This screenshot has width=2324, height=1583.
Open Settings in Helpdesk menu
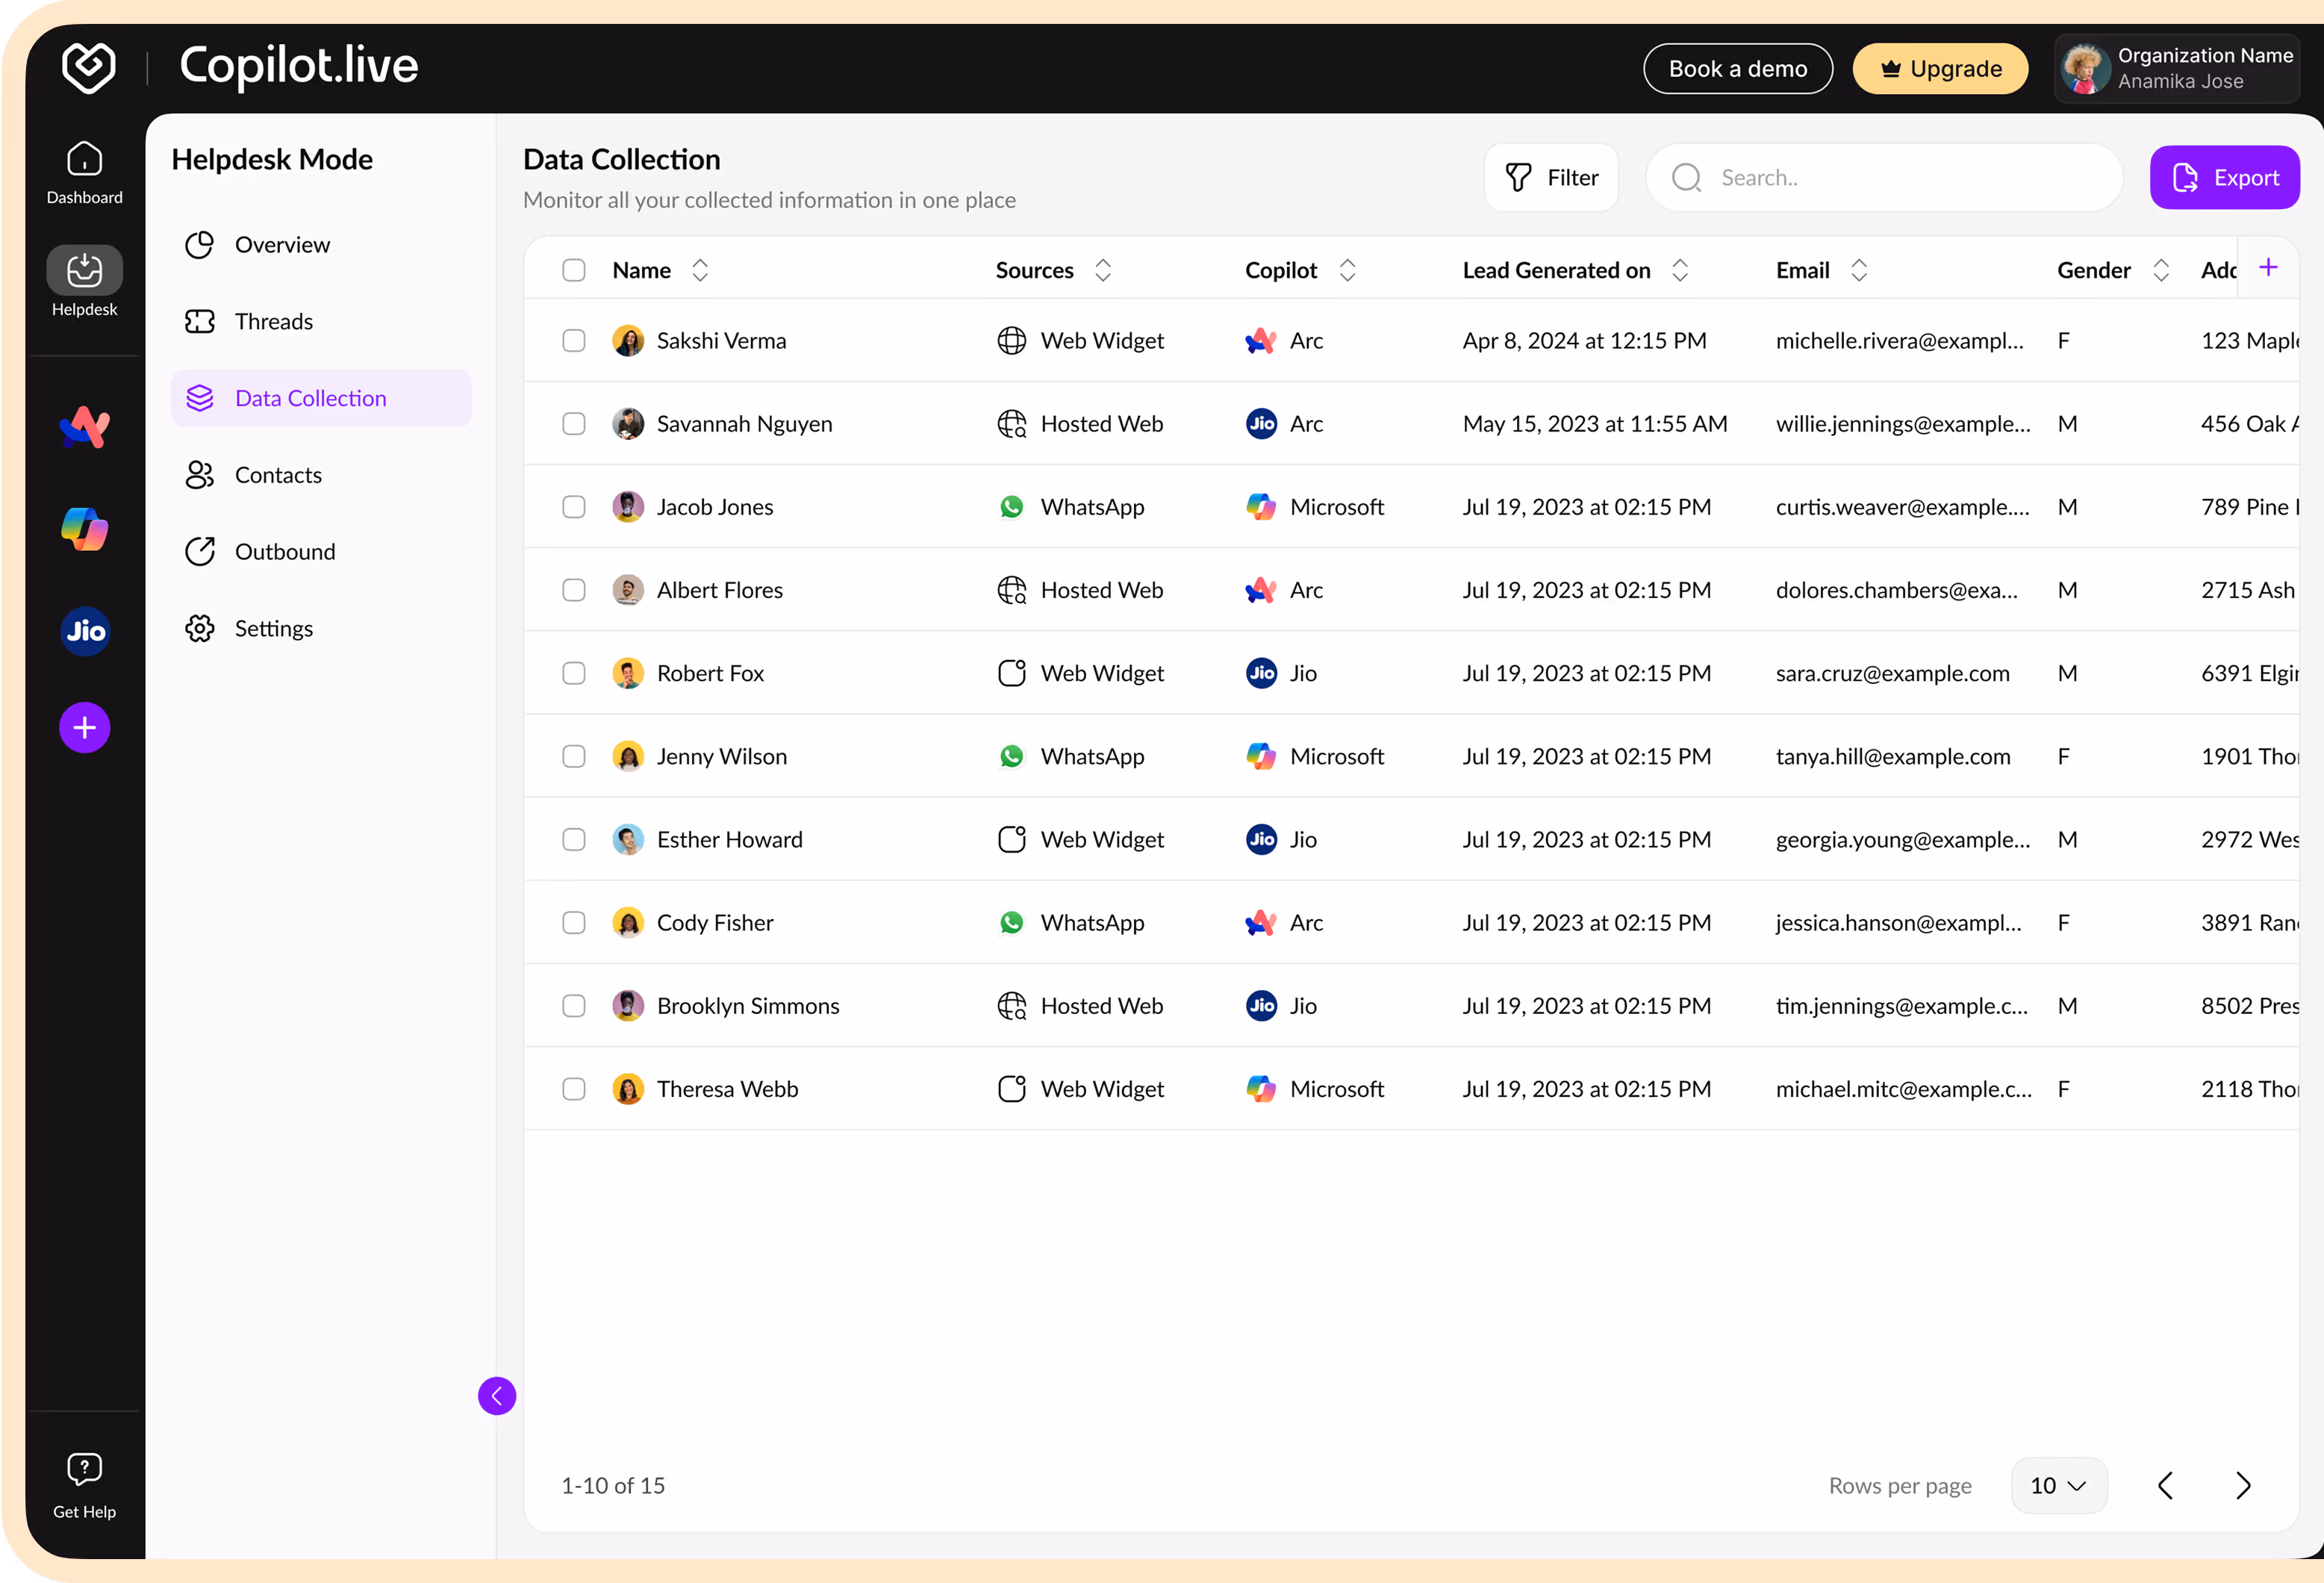point(320,628)
